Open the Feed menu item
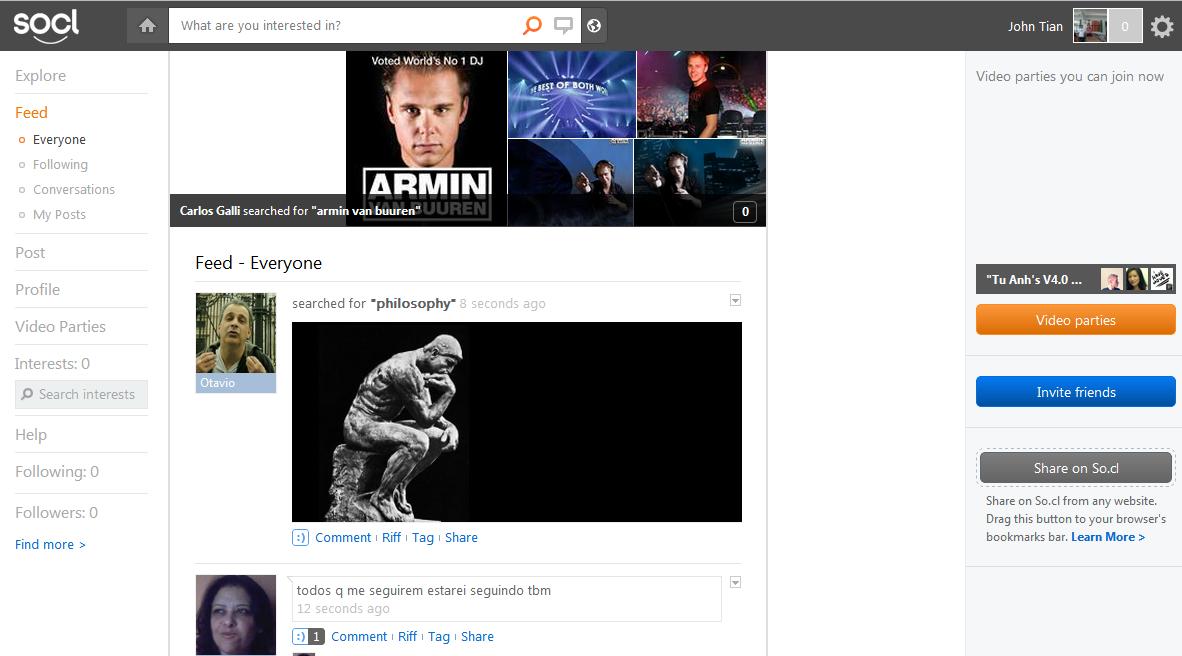 [x=32, y=112]
